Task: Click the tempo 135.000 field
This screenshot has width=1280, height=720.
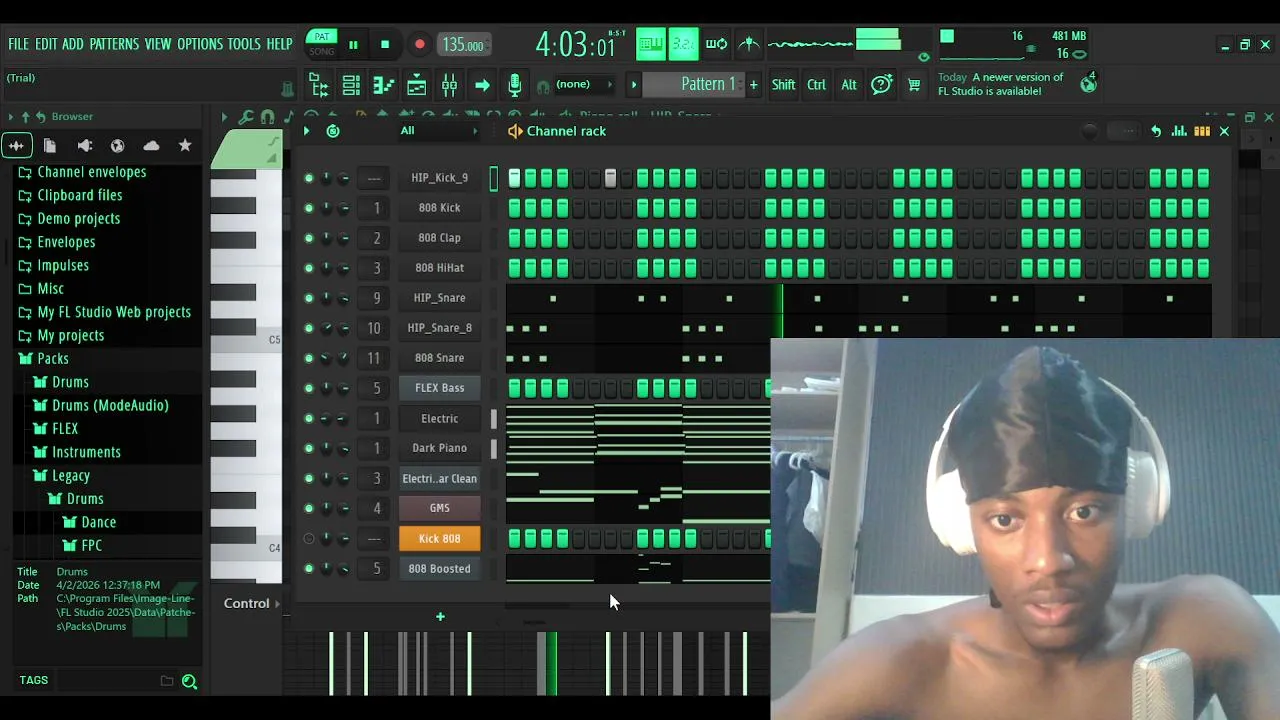Action: click(x=463, y=45)
